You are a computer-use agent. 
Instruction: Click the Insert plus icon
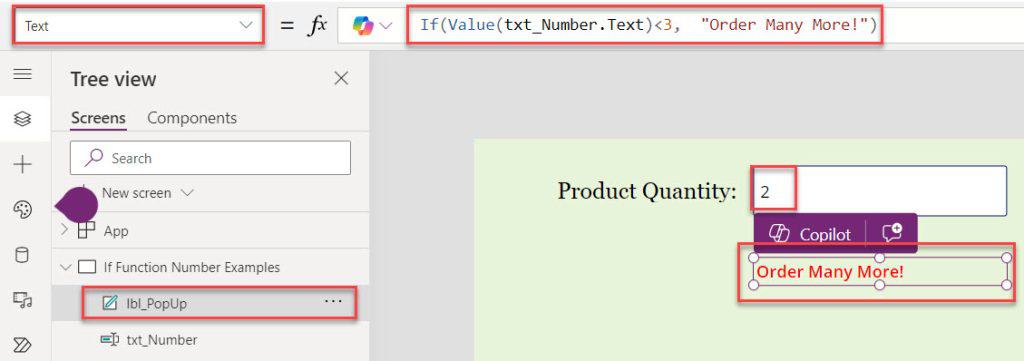tap(23, 165)
